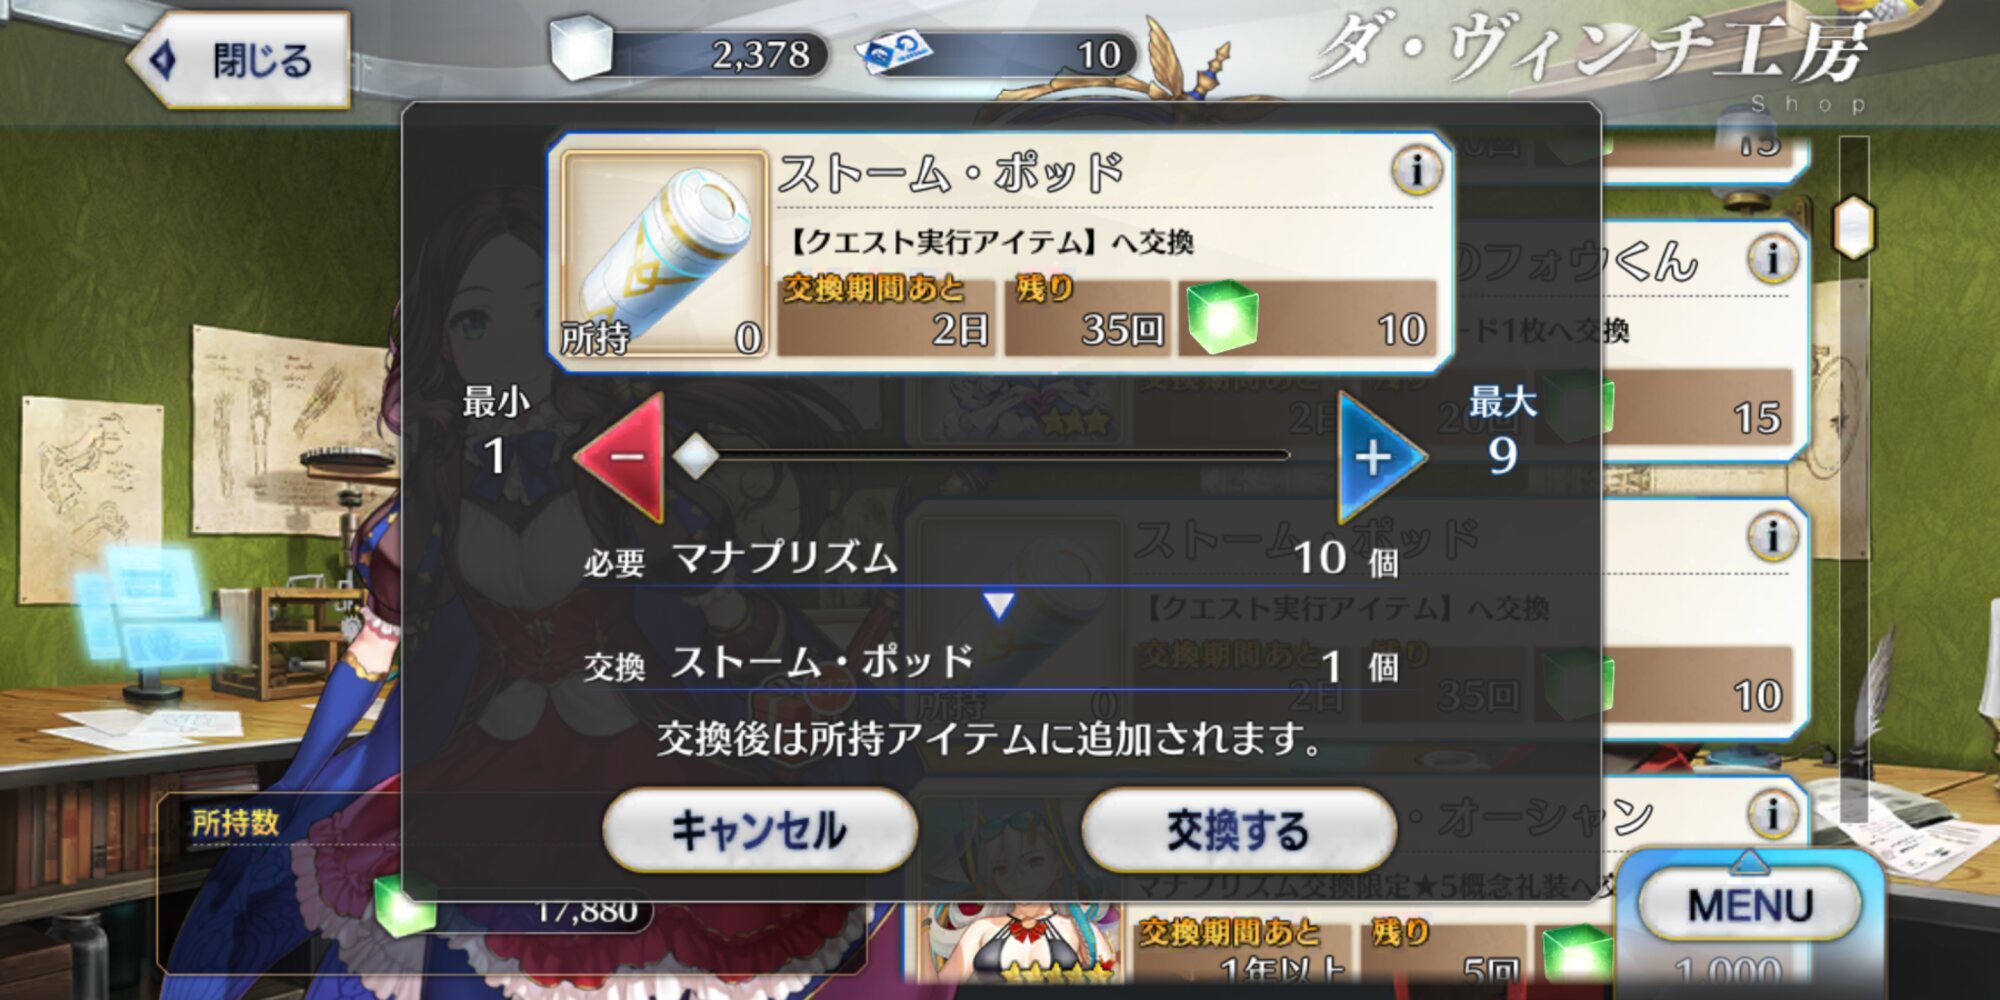Click the quantity slider diamond handle
Image resolution: width=2000 pixels, height=1000 pixels.
(x=696, y=457)
